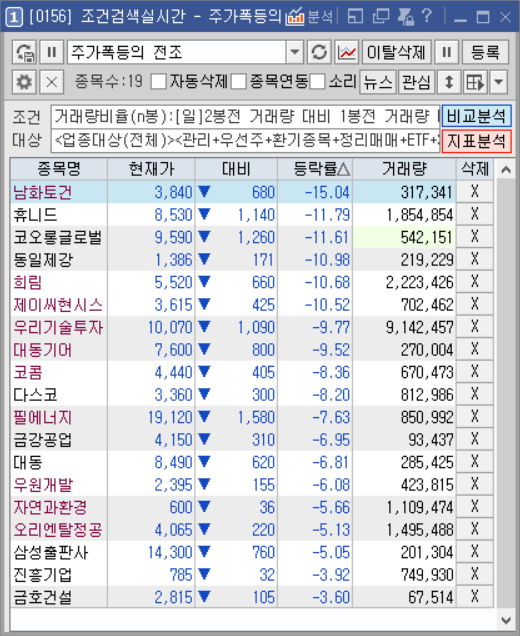This screenshot has height=636, width=520.
Task: Delete 우리기술투자 row with X
Action: point(475,327)
